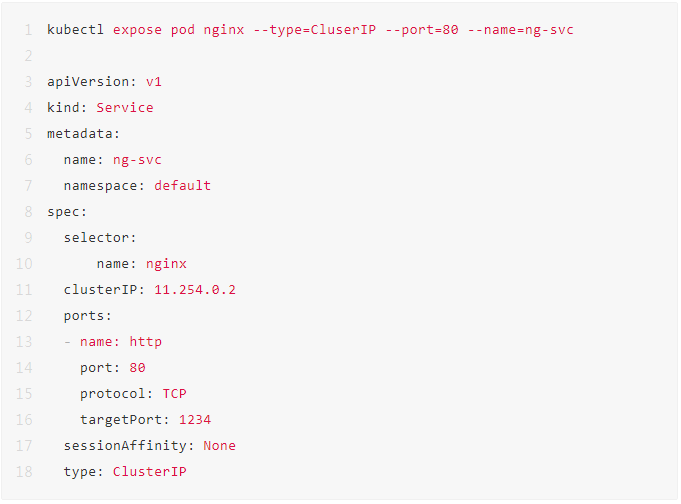Click the clusterIP address 11.254.0.2
681x504 pixels.
click(x=195, y=290)
